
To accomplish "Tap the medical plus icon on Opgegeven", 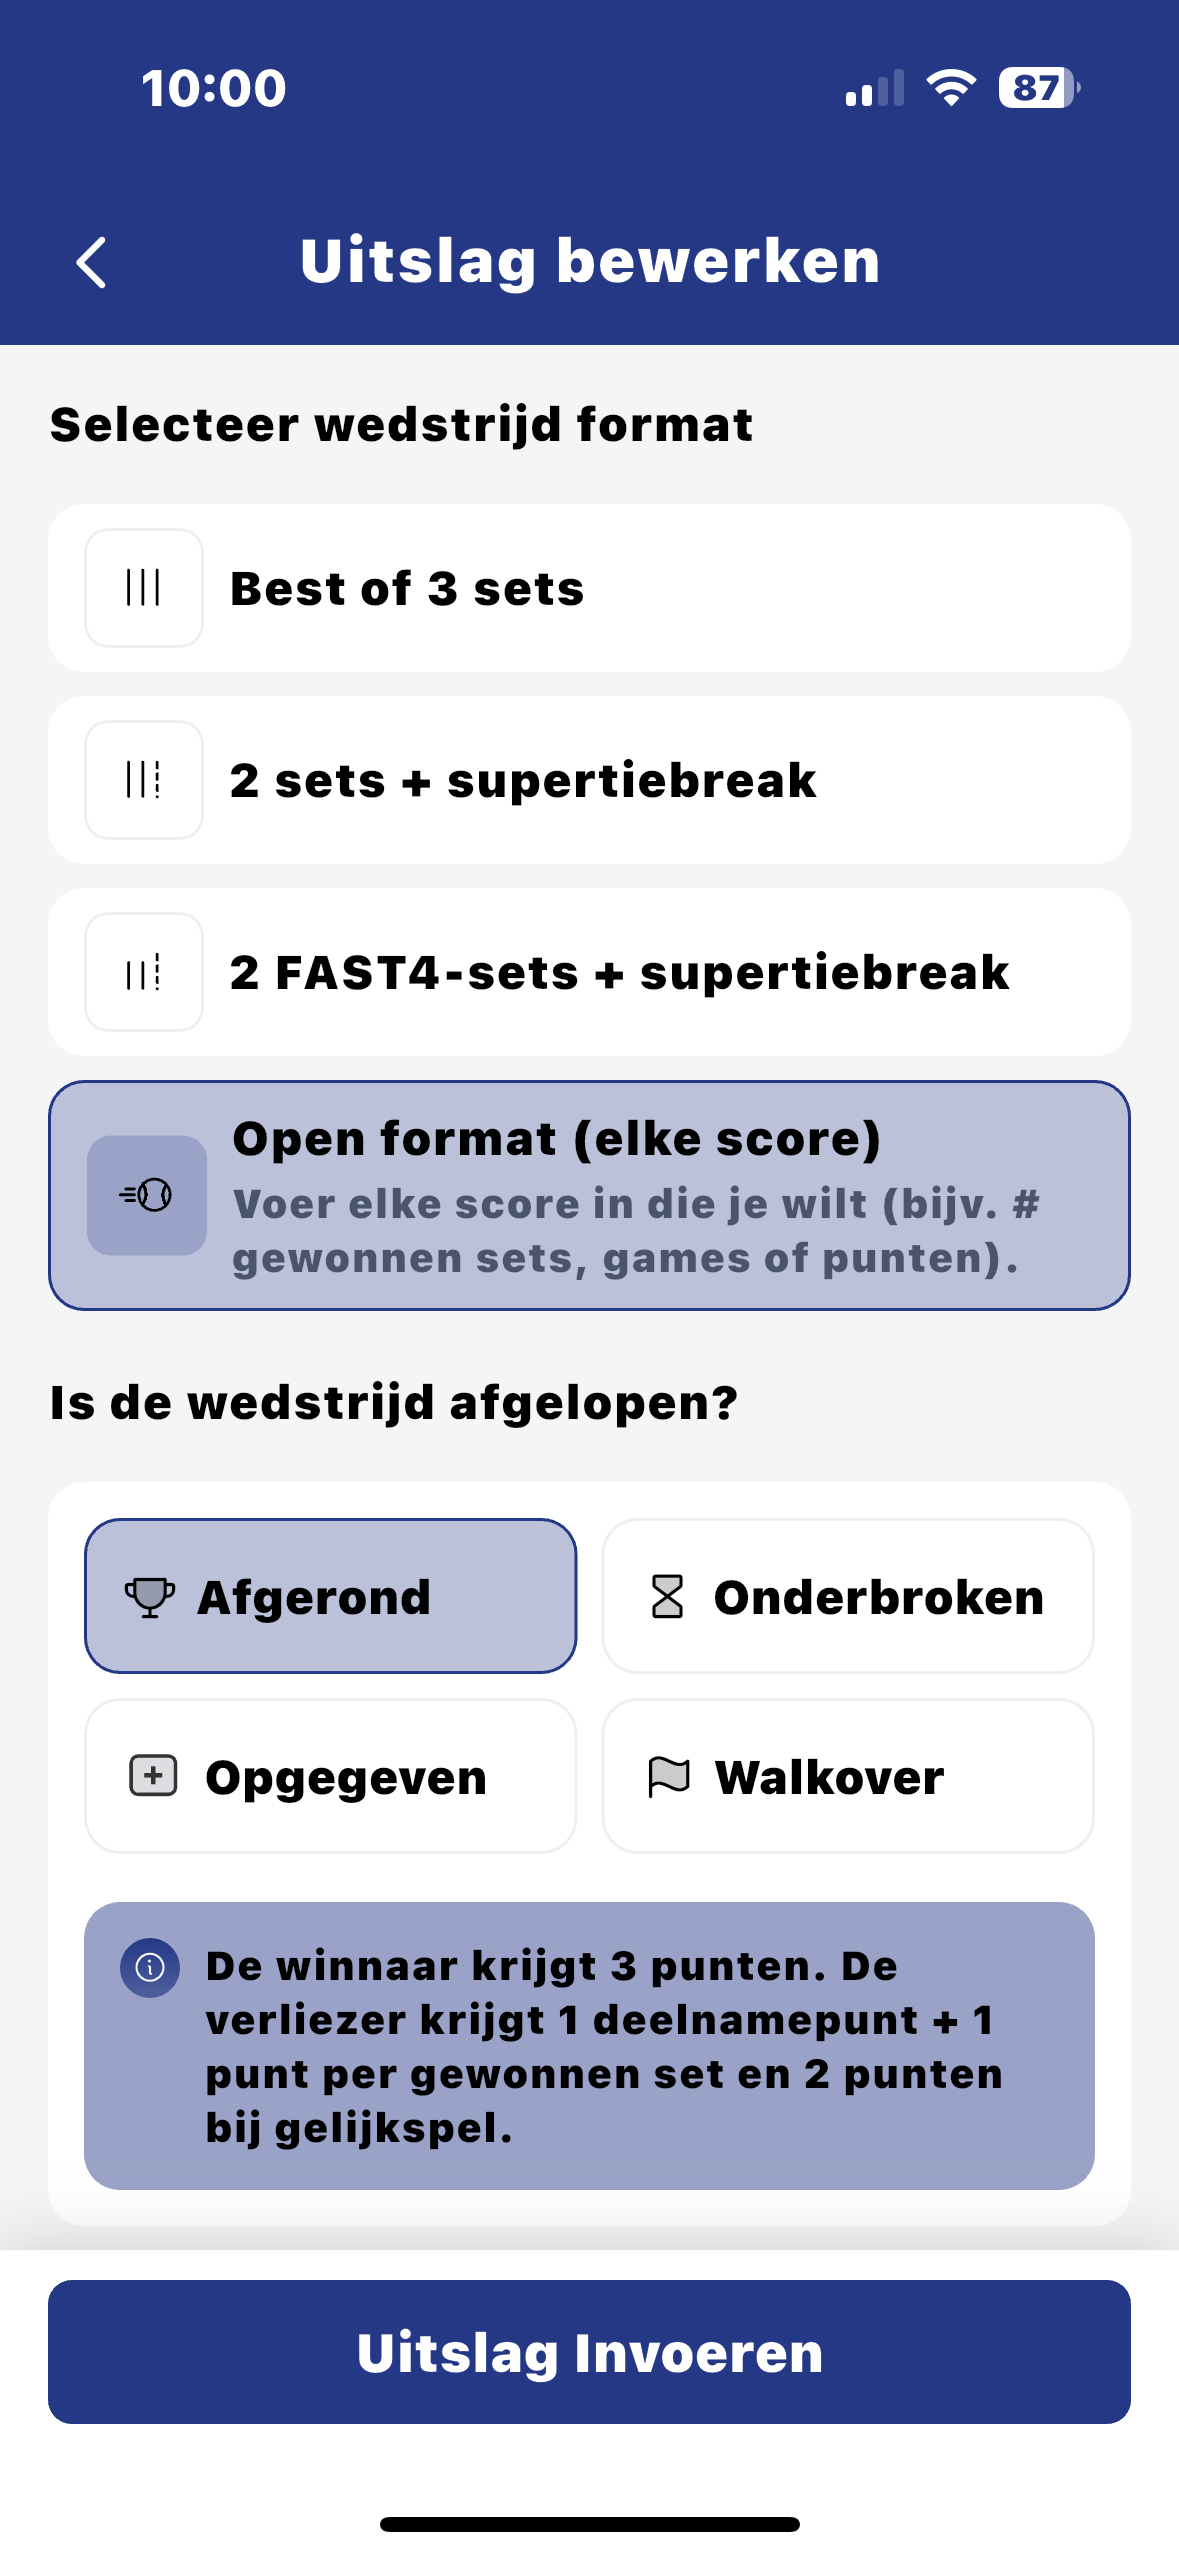I will tap(153, 1776).
